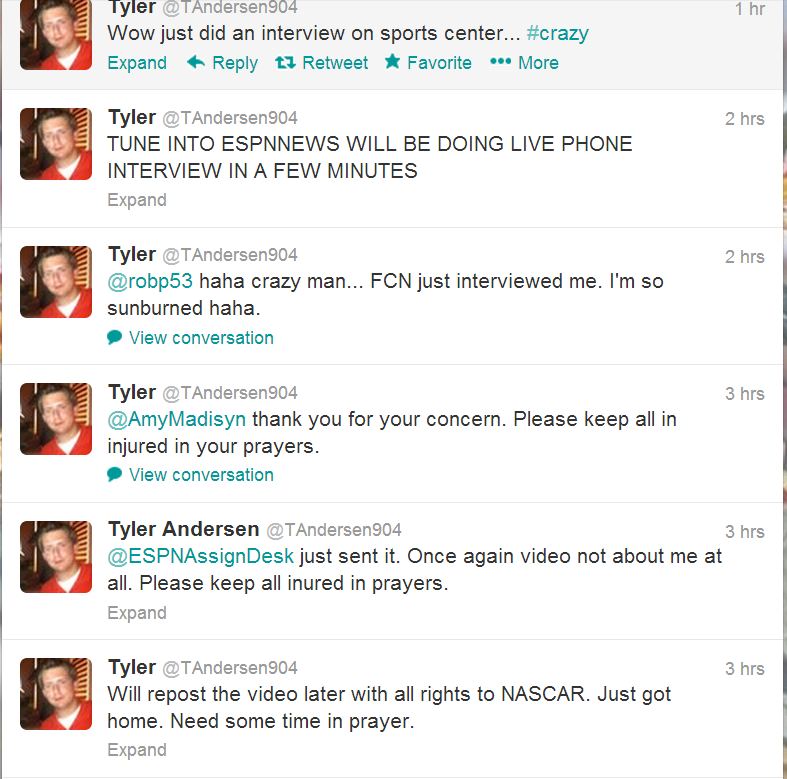Click the Reply arrow icon on top tweet
Image resolution: width=787 pixels, height=779 pixels.
pos(196,62)
